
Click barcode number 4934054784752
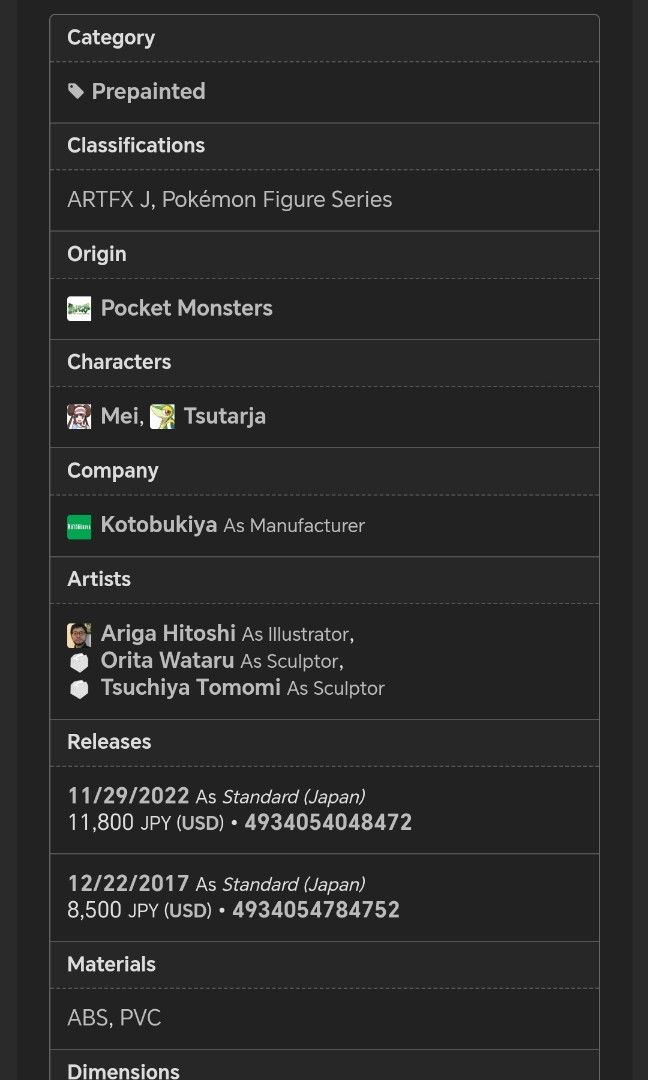(x=316, y=910)
